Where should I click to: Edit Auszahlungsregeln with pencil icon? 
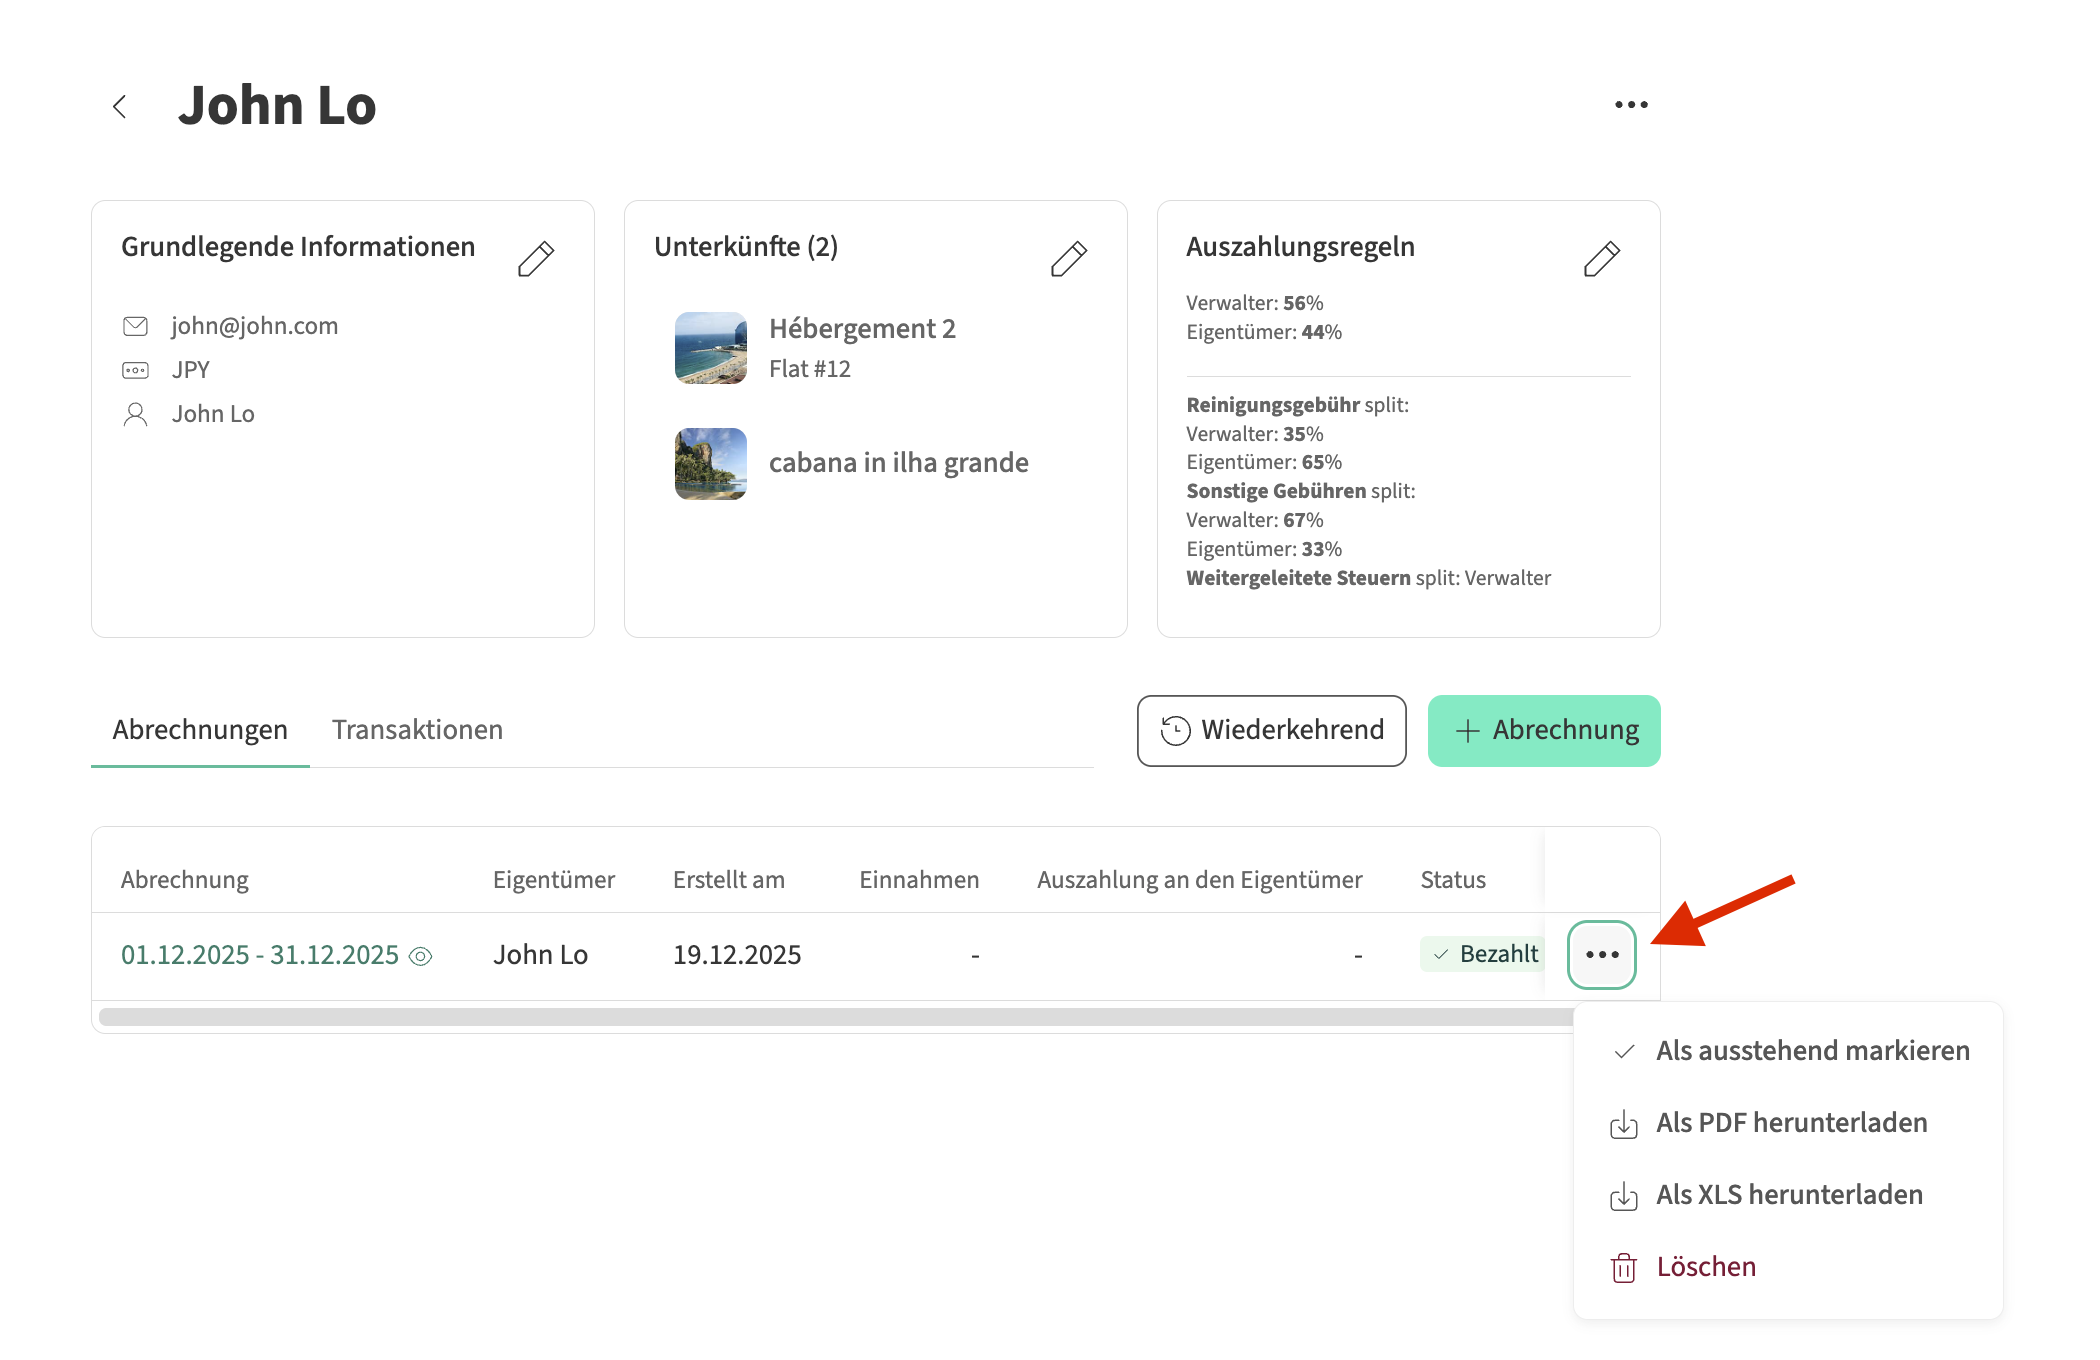tap(1601, 258)
